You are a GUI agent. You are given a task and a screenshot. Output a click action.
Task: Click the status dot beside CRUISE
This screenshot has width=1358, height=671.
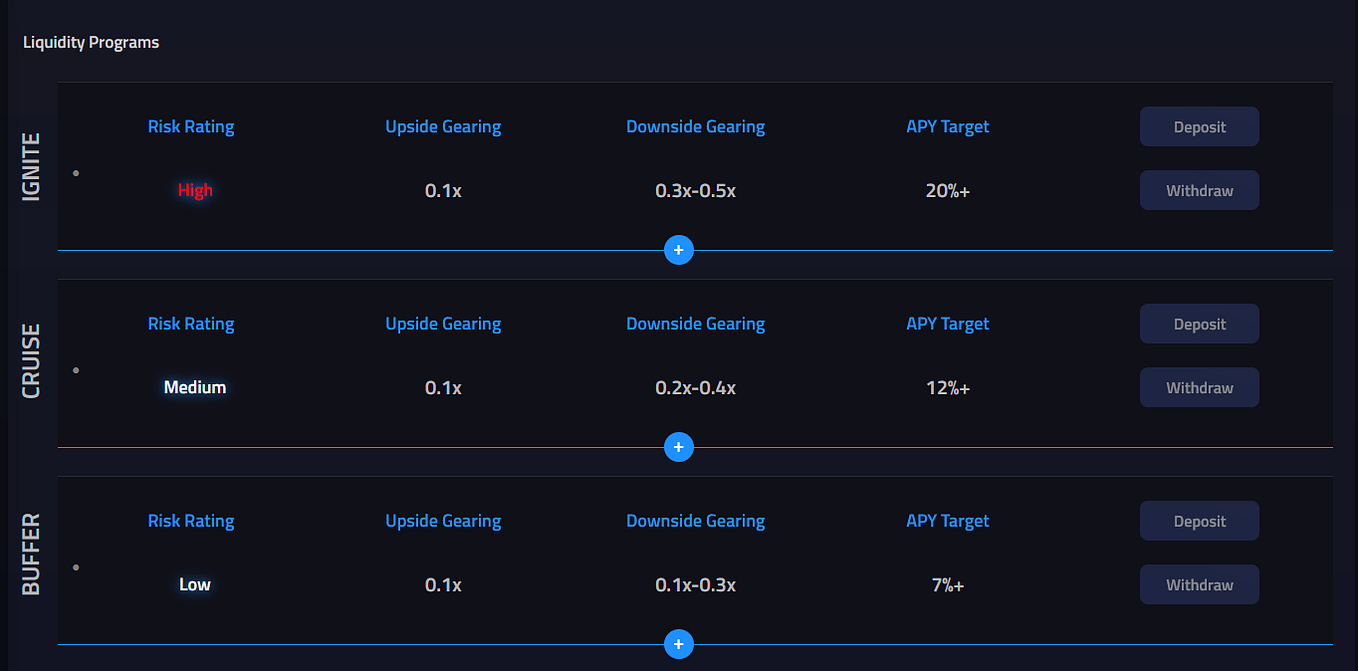click(76, 369)
